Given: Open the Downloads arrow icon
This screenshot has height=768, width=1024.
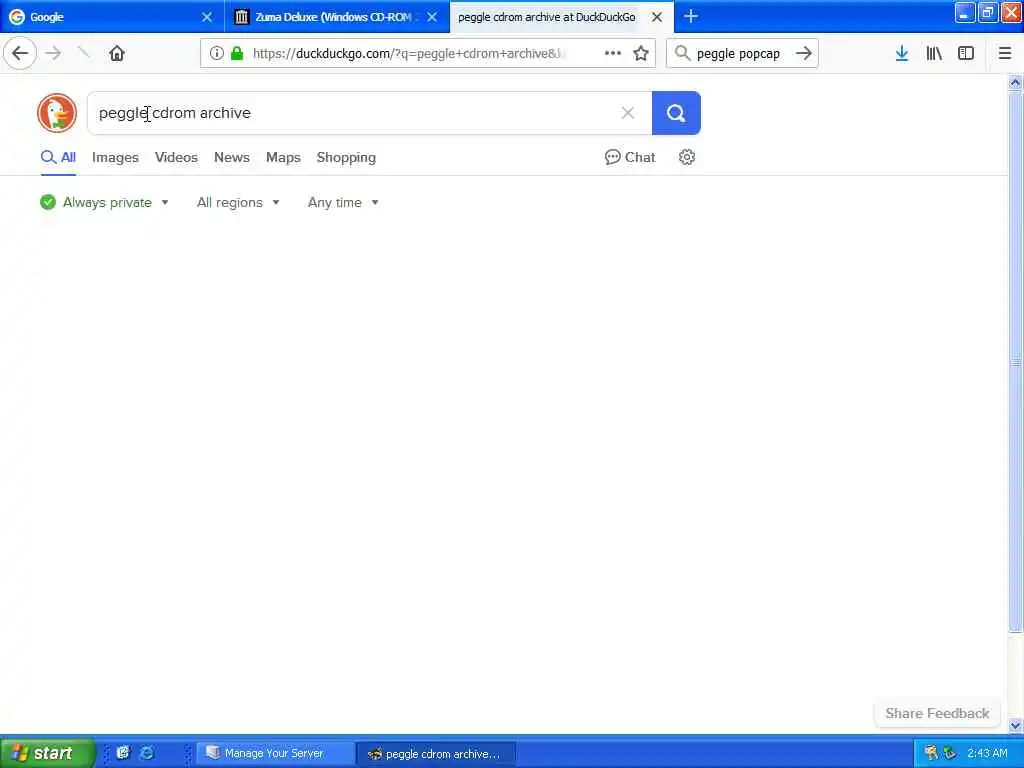Looking at the screenshot, I should (x=902, y=54).
